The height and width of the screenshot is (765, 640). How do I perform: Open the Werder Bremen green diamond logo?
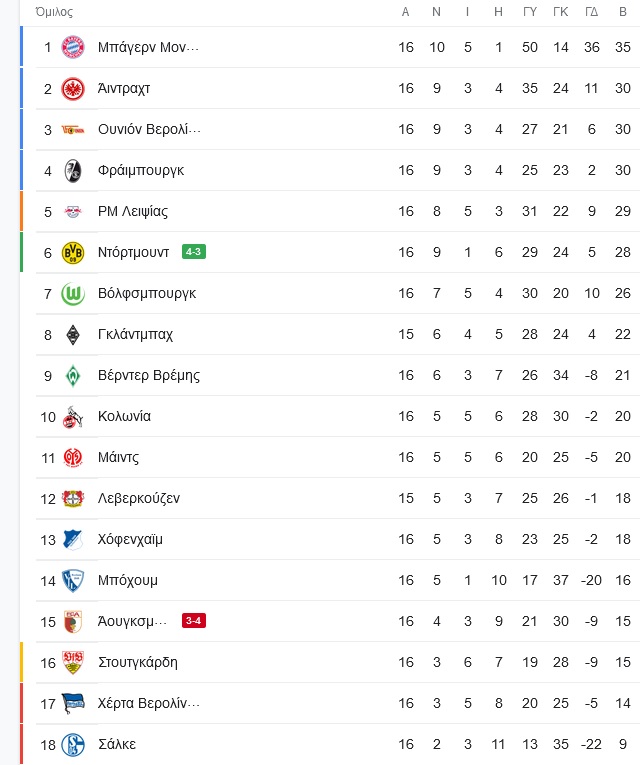(73, 376)
